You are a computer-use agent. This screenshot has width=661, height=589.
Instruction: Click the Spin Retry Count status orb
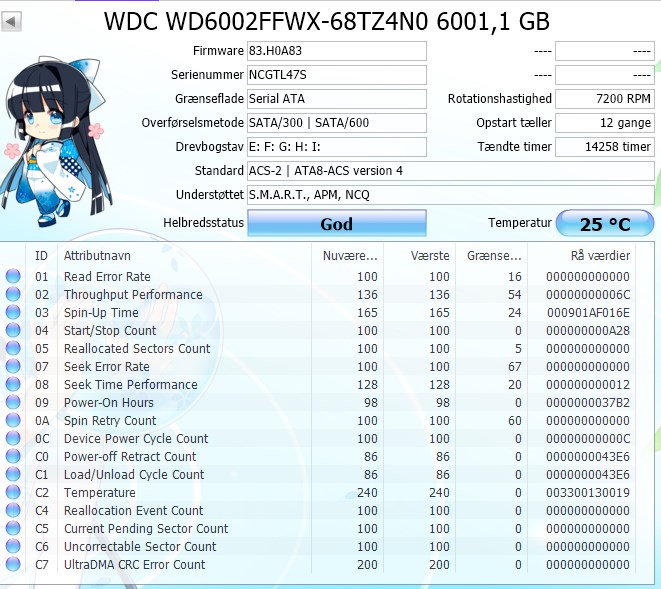[13, 420]
